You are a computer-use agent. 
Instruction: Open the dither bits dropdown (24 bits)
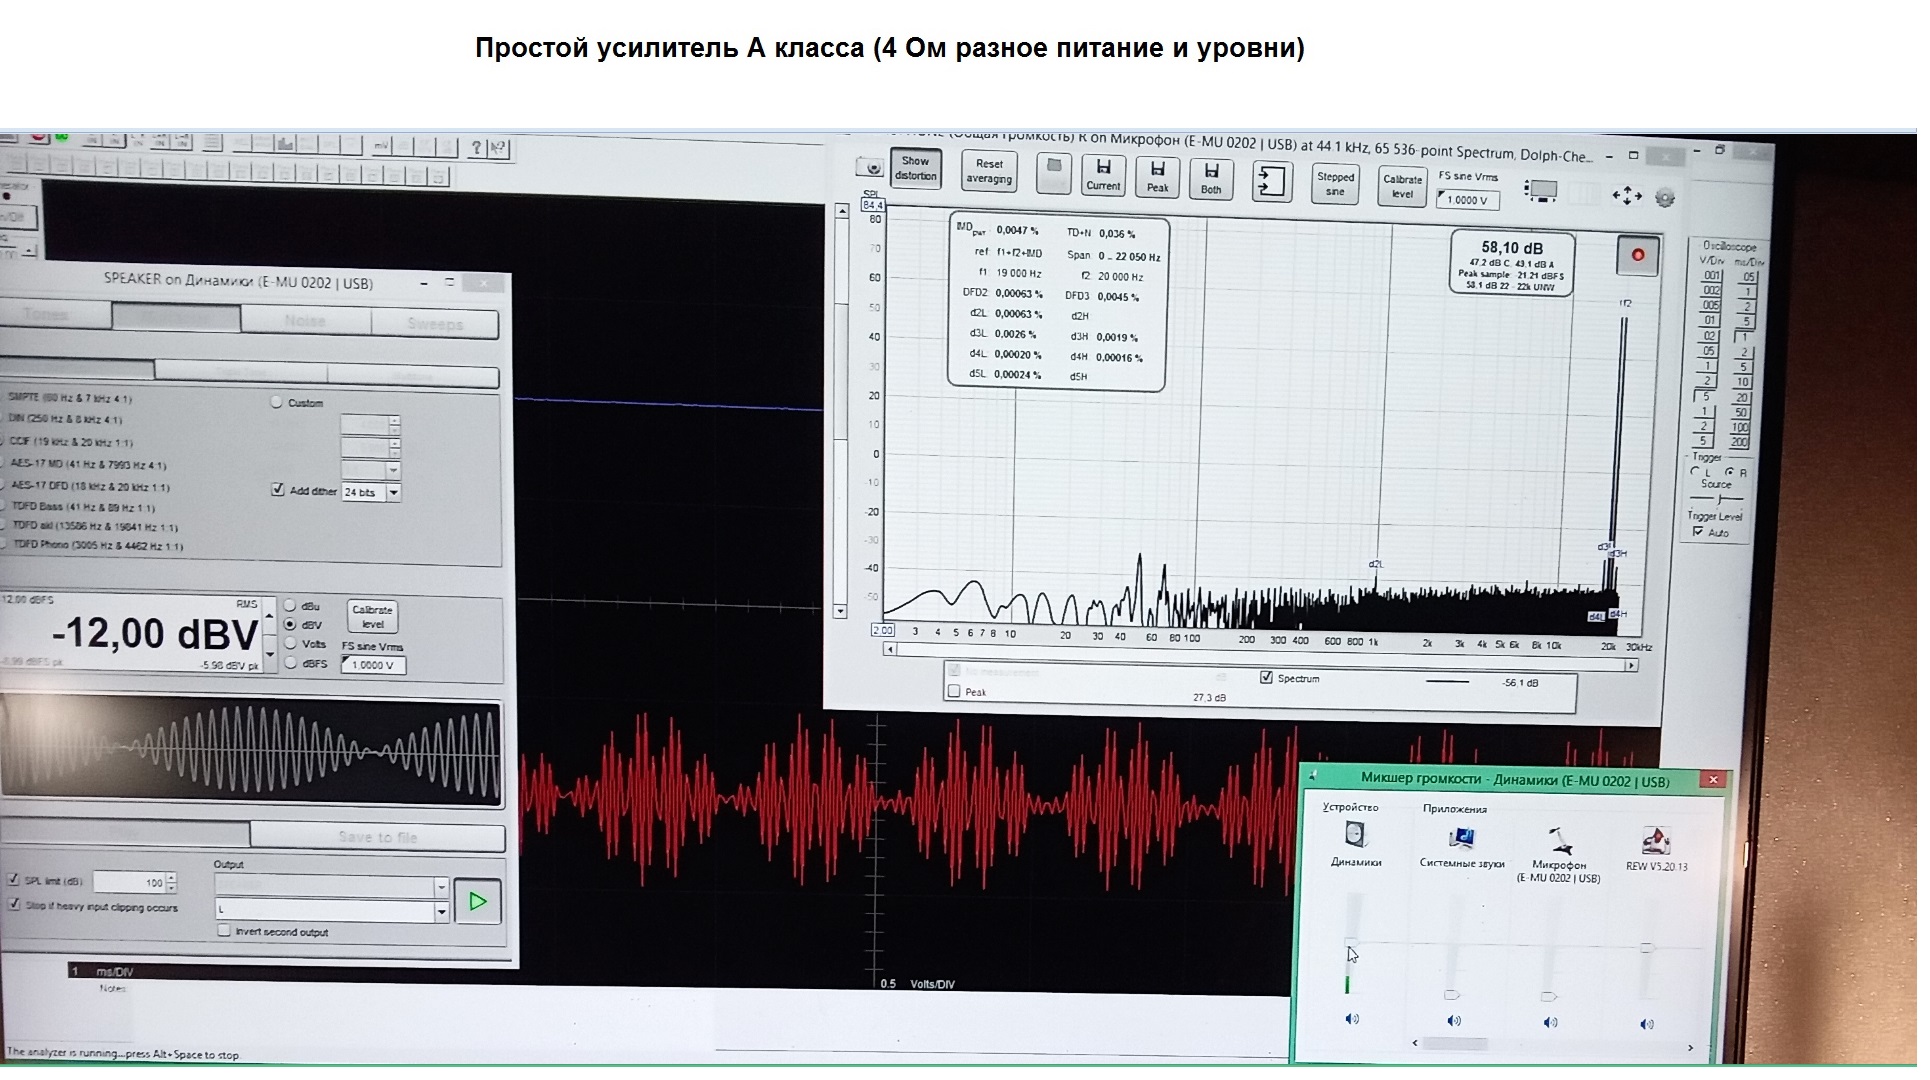click(394, 492)
